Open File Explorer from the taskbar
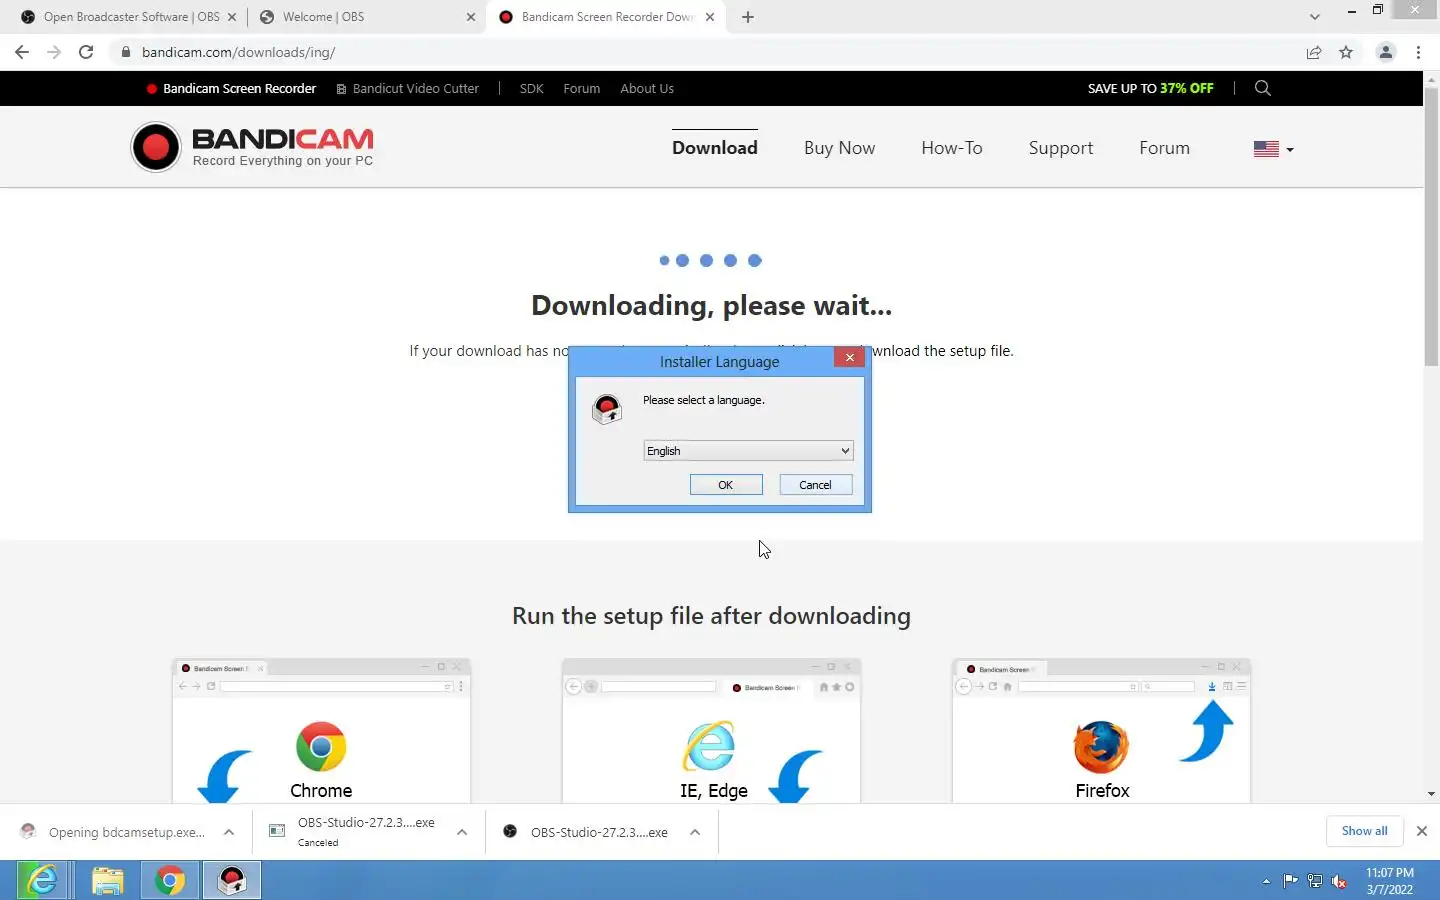 [x=107, y=880]
